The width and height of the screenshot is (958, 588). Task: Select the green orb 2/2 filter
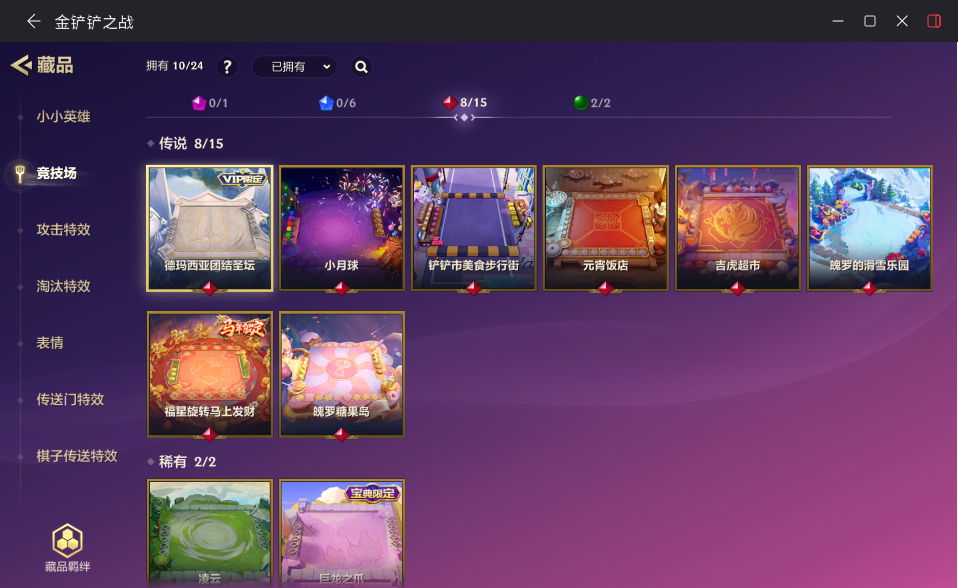592,103
